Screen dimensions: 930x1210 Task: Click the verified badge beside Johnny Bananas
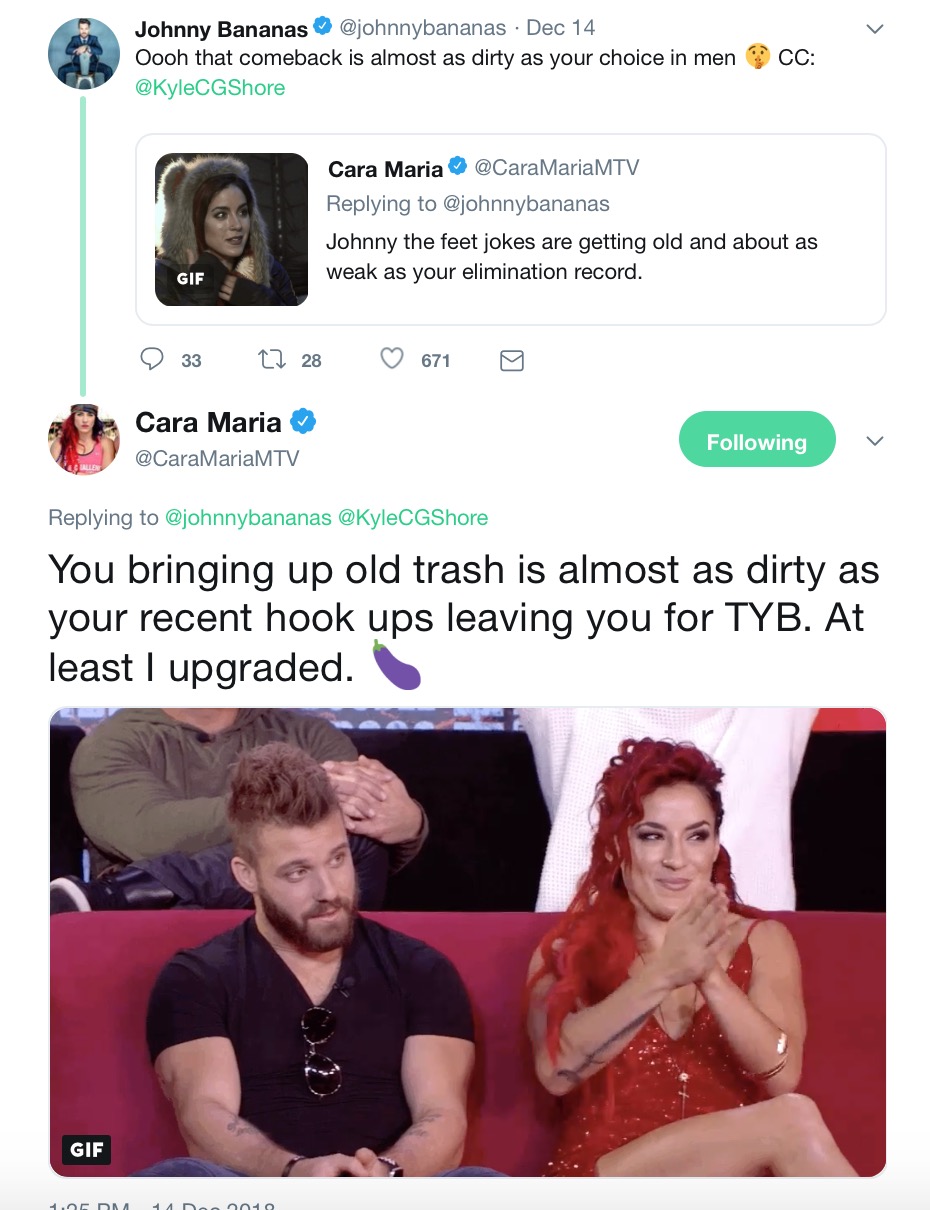tap(322, 28)
